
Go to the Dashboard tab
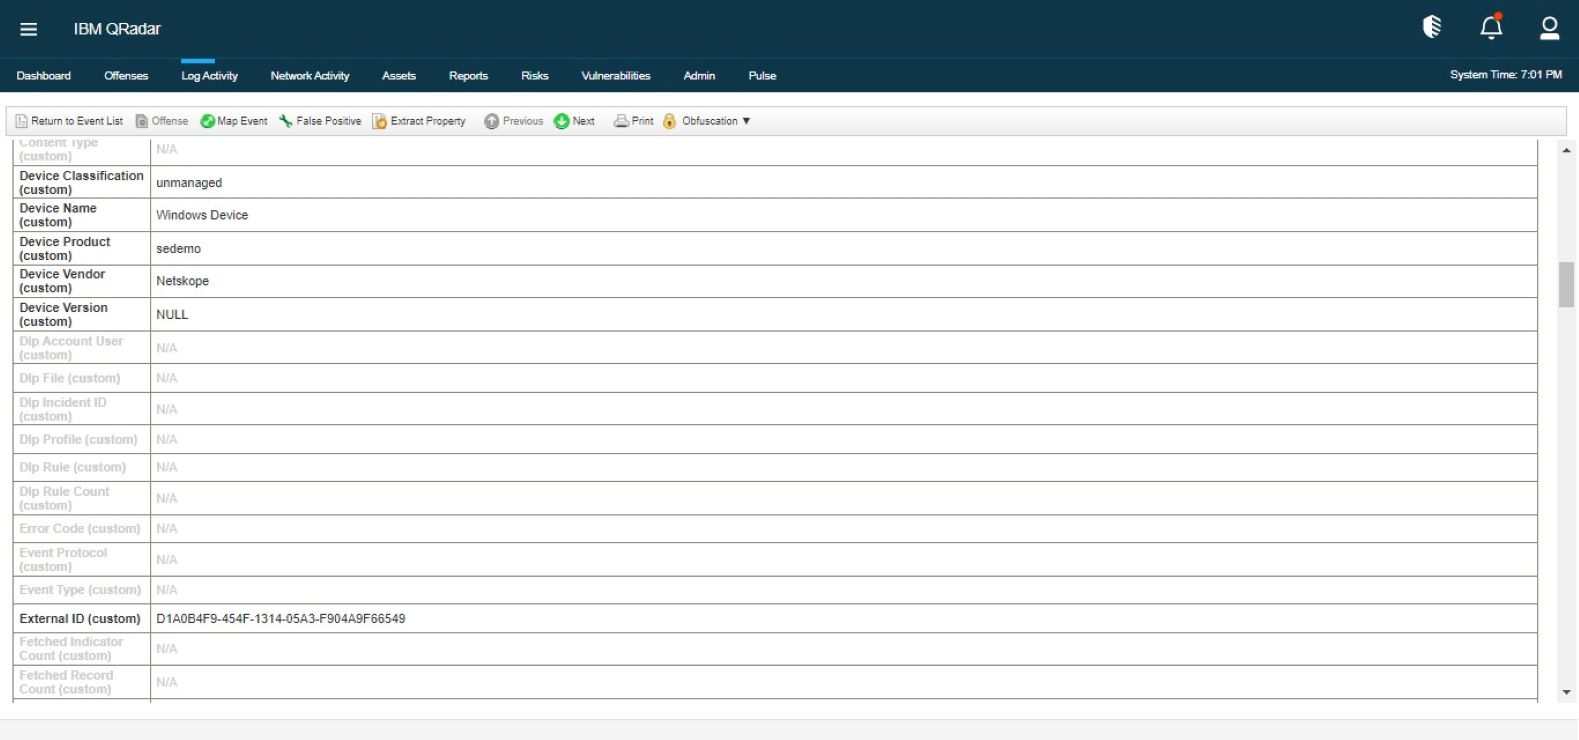pos(44,76)
